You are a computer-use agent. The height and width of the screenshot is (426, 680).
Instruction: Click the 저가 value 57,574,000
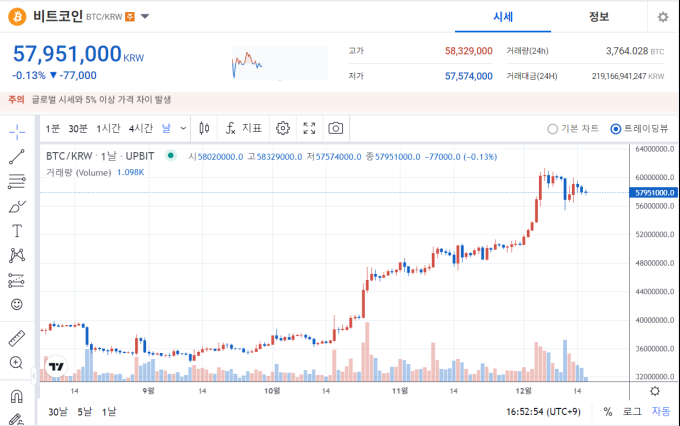pos(468,76)
